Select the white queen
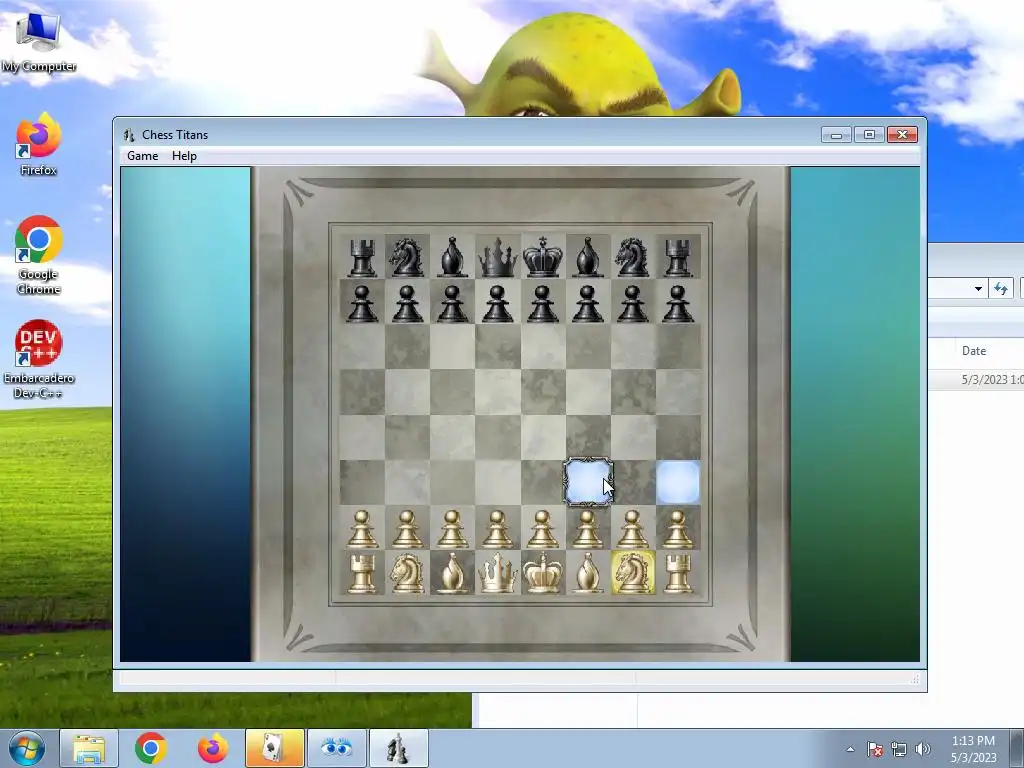 498,573
